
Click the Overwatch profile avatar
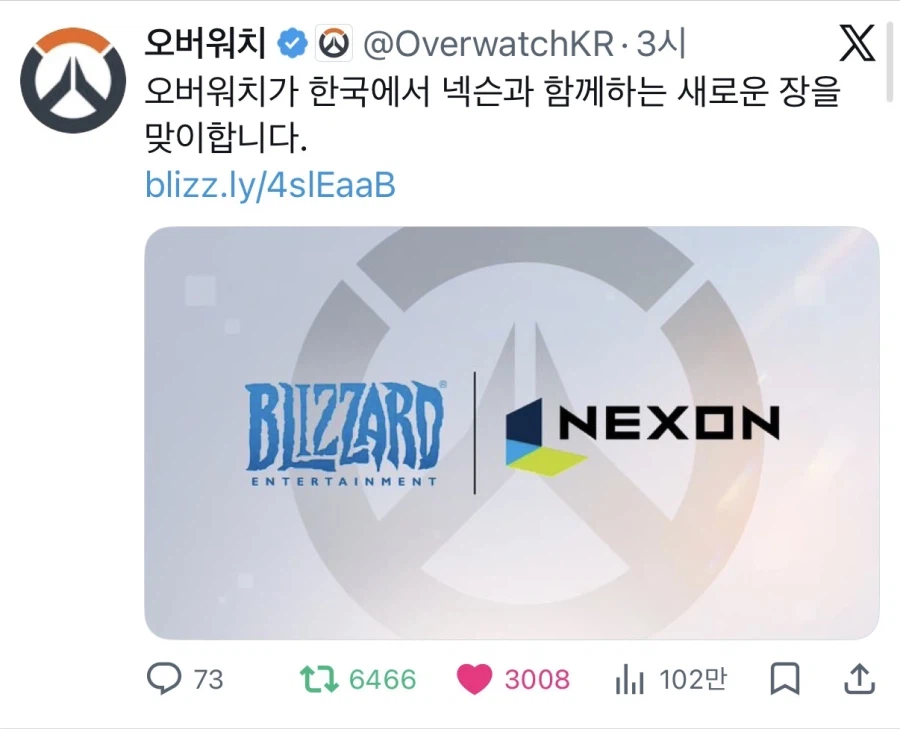point(73,80)
